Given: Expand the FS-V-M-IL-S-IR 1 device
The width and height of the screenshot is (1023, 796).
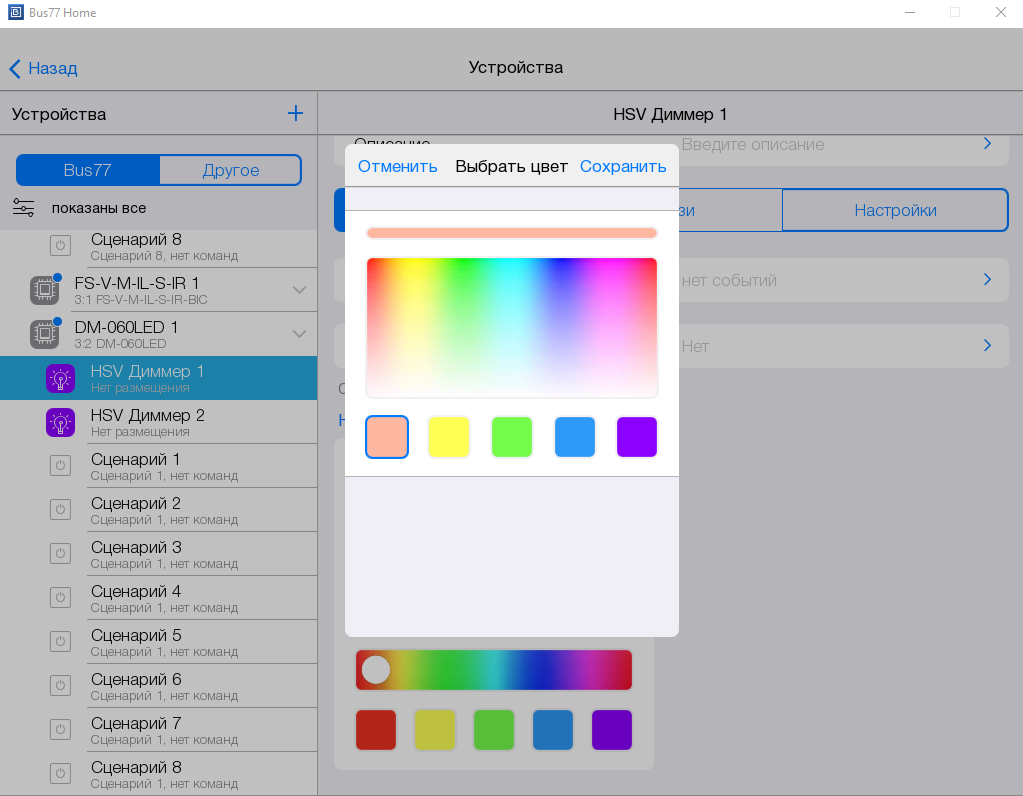Looking at the screenshot, I should click(x=299, y=290).
